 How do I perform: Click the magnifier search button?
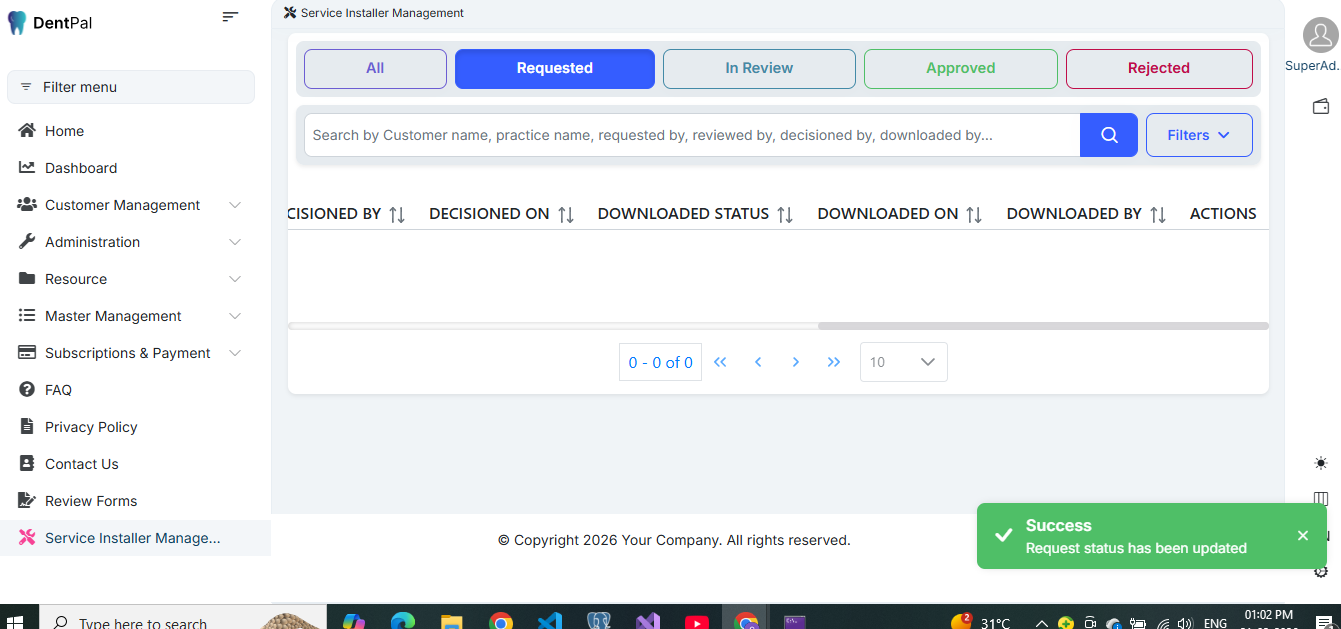1108,135
